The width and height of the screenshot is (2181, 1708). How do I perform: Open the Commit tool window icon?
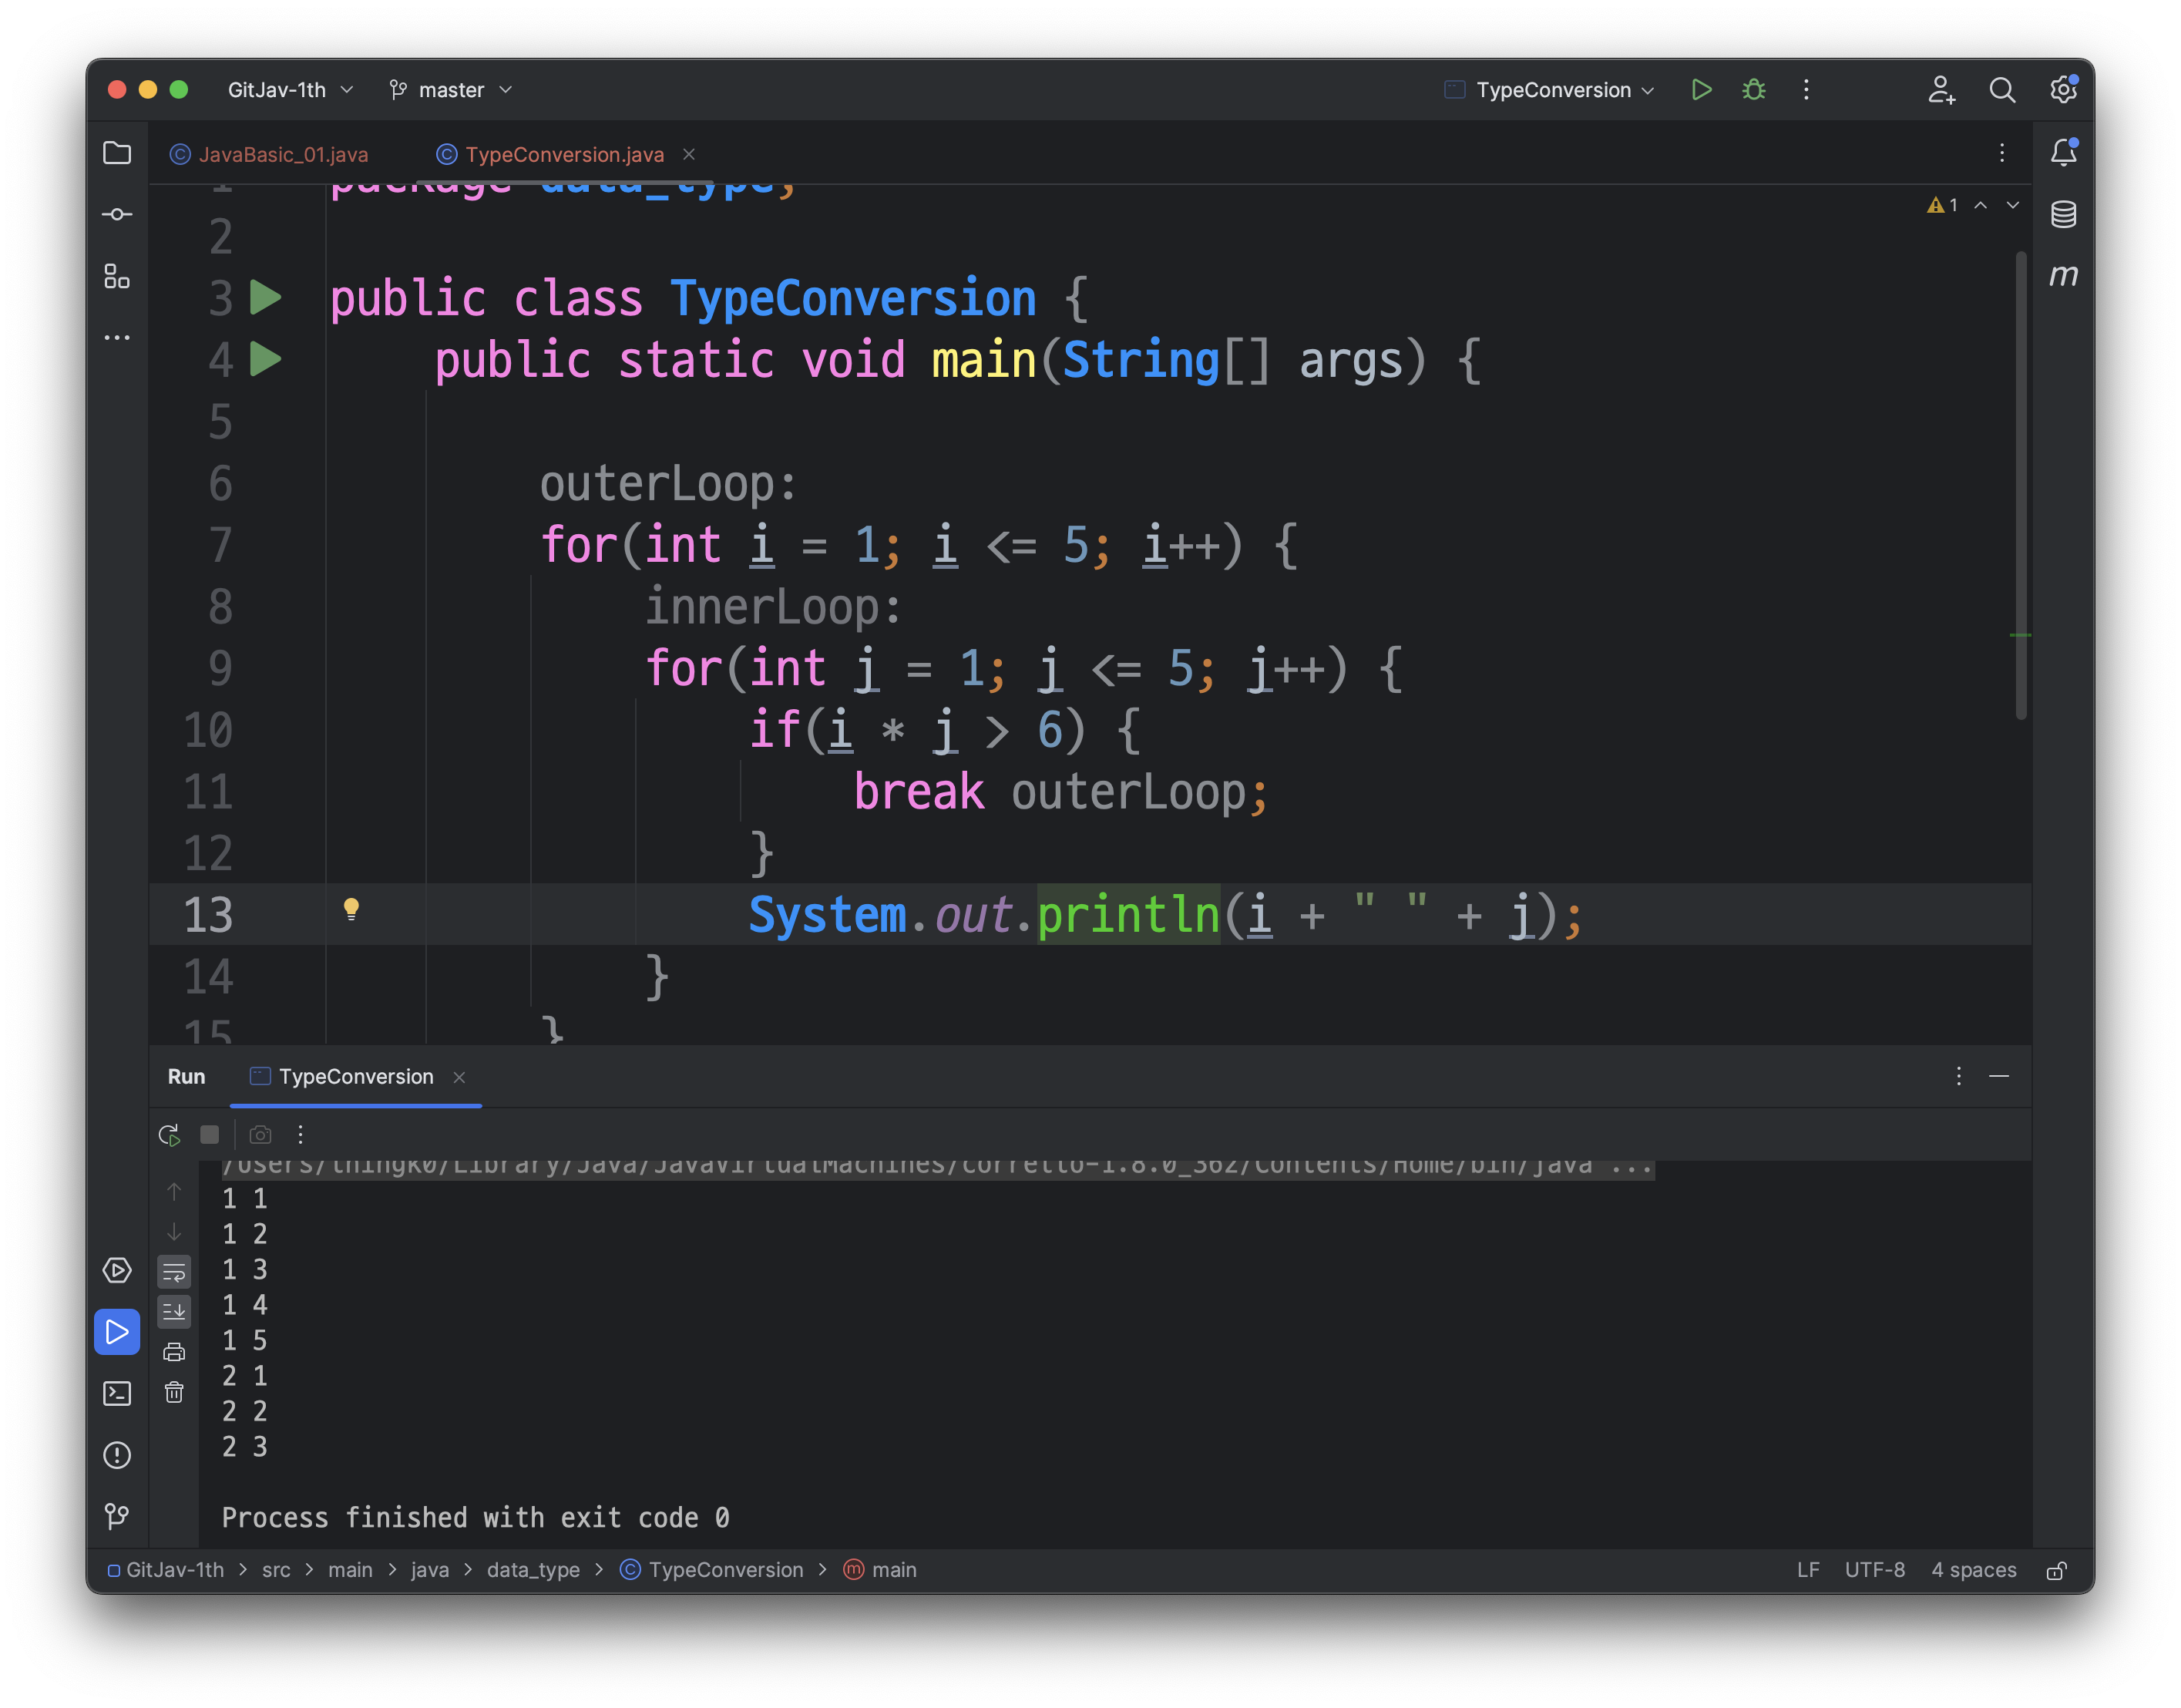117,214
